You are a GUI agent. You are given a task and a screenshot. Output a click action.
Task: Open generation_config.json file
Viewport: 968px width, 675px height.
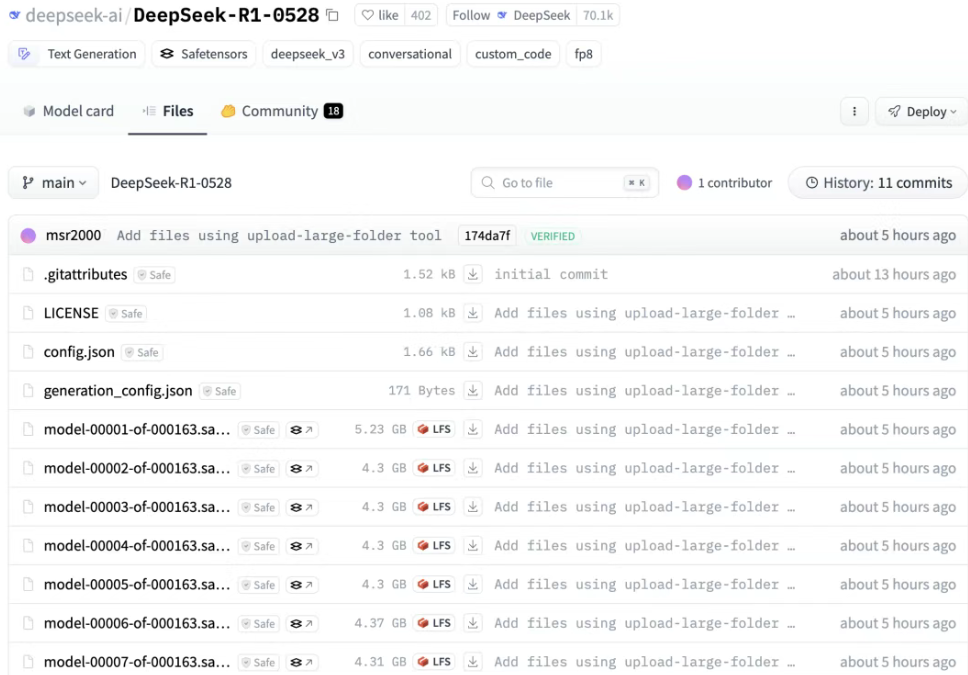118,391
